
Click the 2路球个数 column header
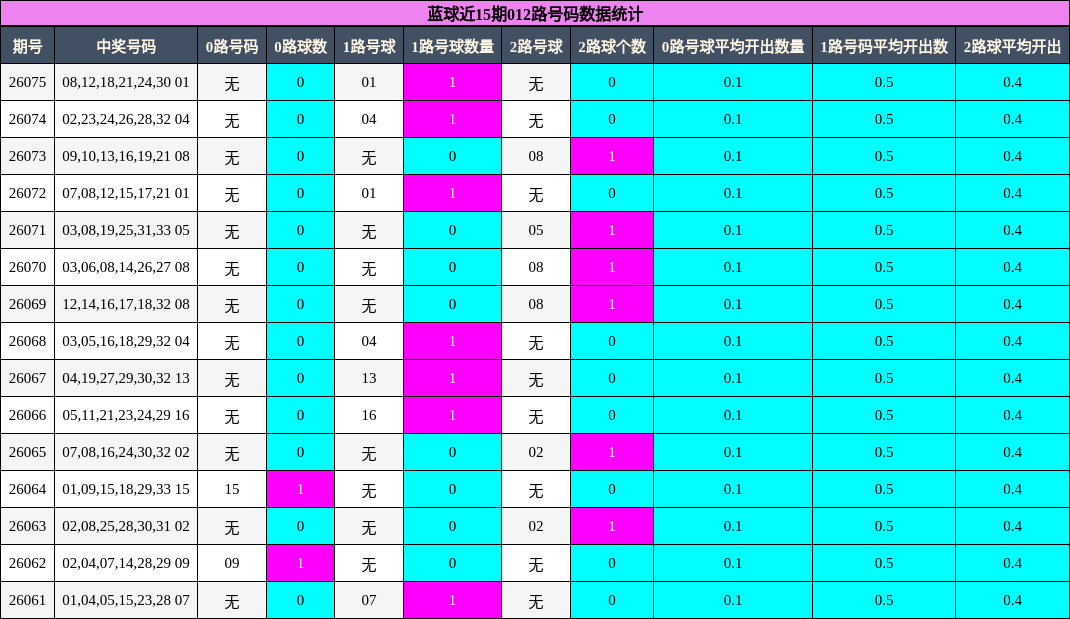tap(612, 46)
